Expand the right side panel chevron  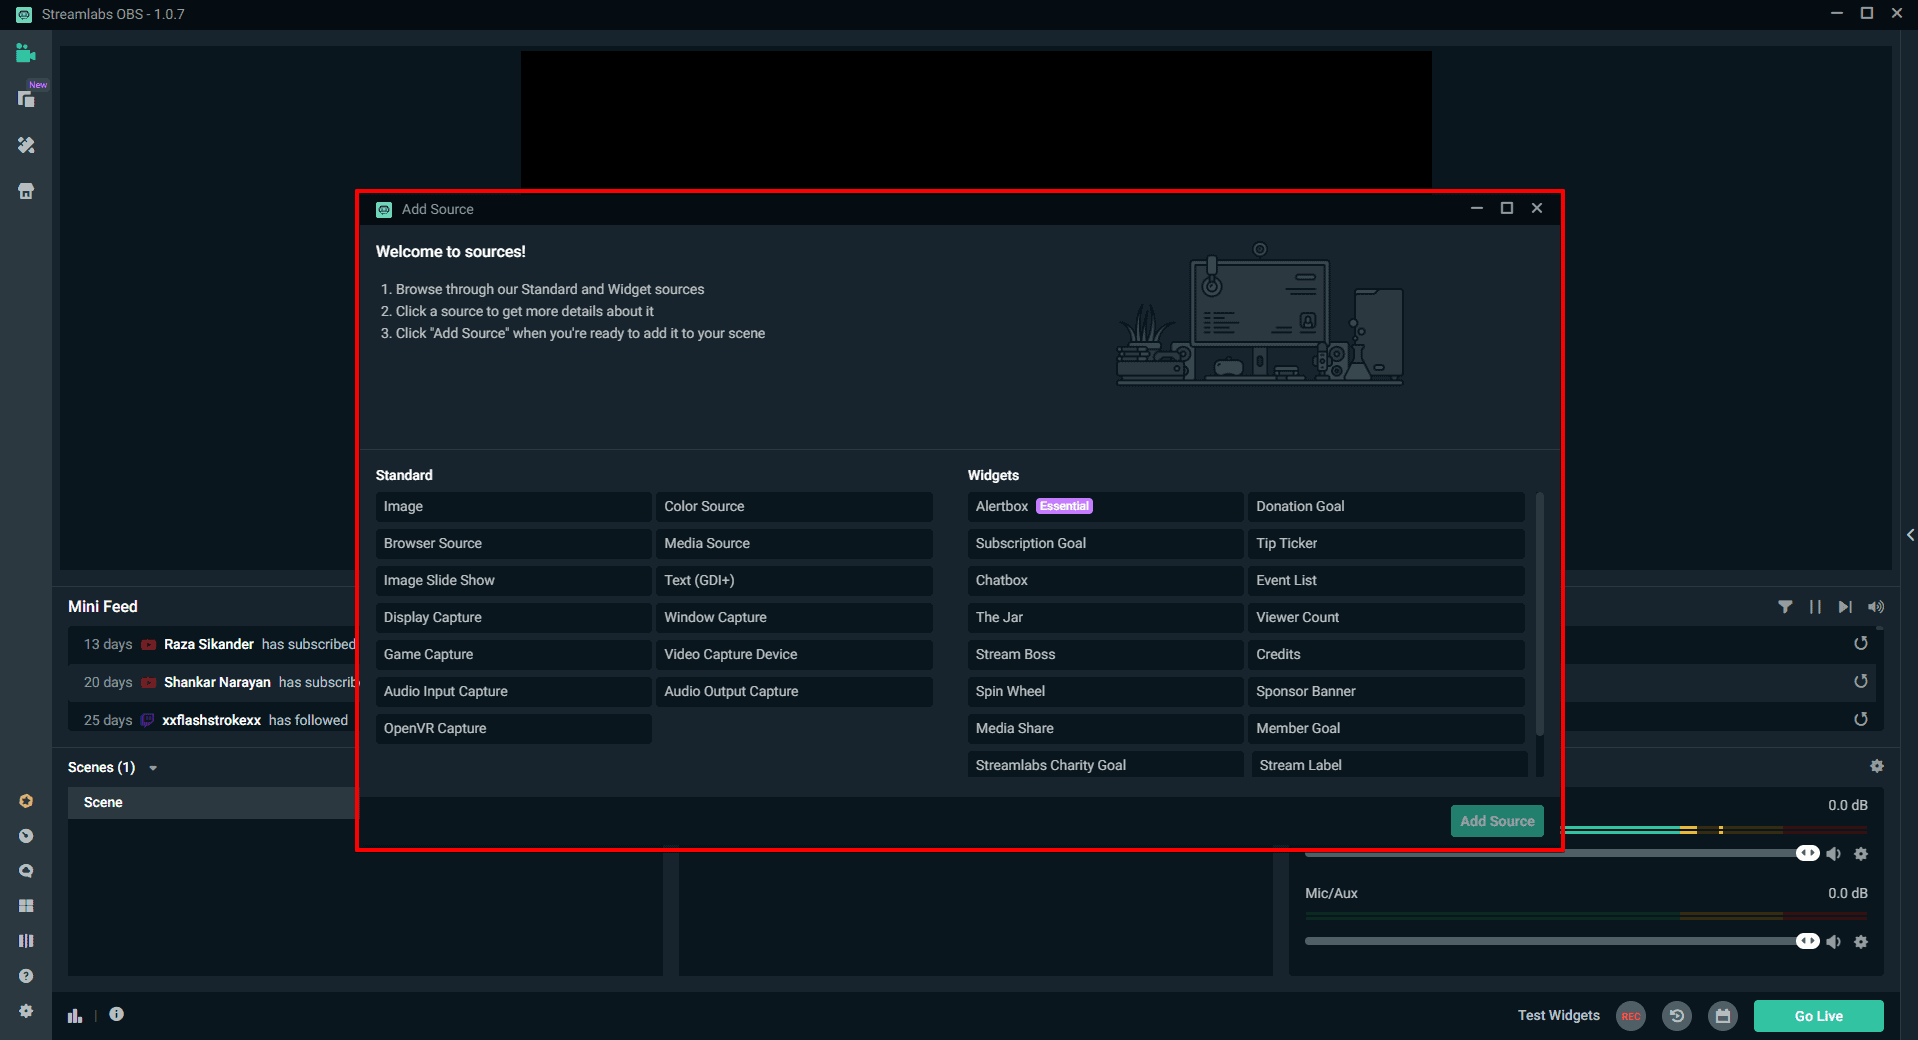pyautogui.click(x=1910, y=535)
